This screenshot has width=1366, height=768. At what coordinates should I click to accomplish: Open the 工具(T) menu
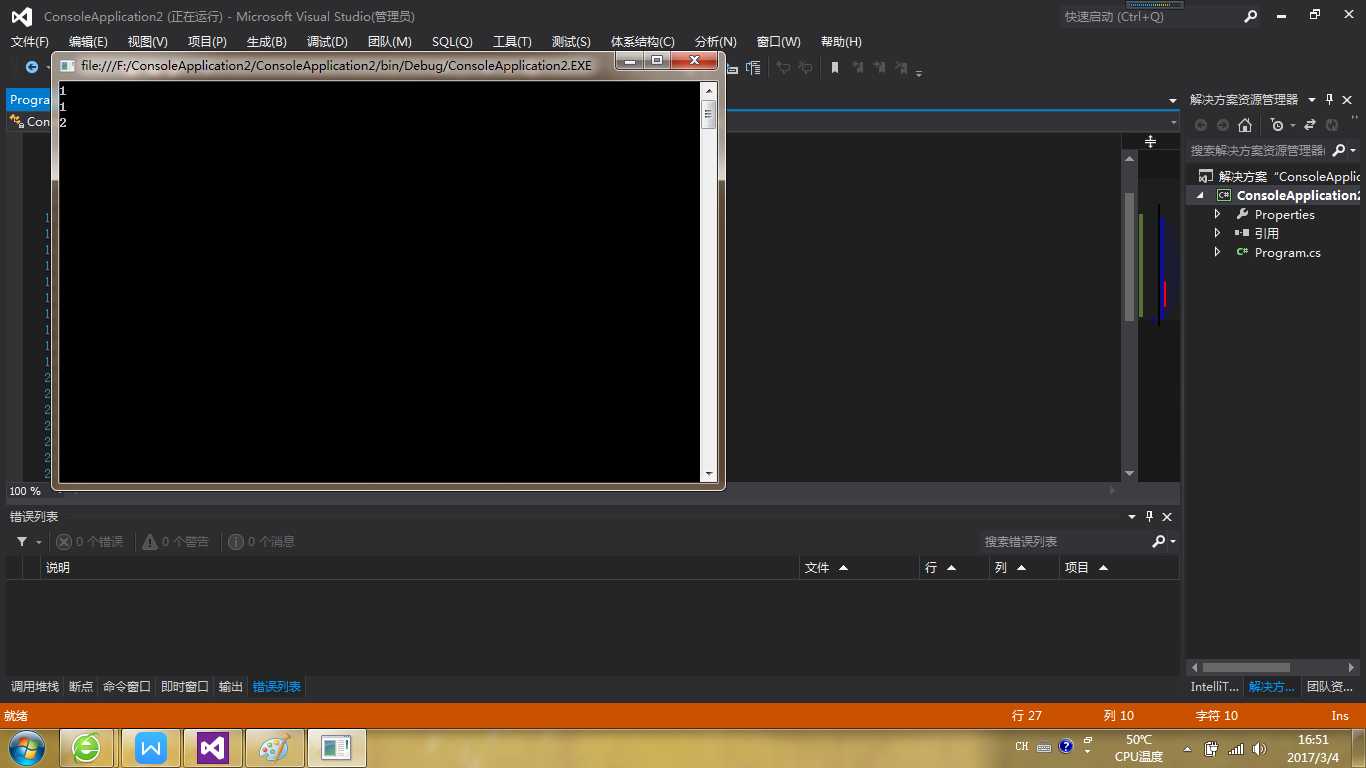pos(512,41)
